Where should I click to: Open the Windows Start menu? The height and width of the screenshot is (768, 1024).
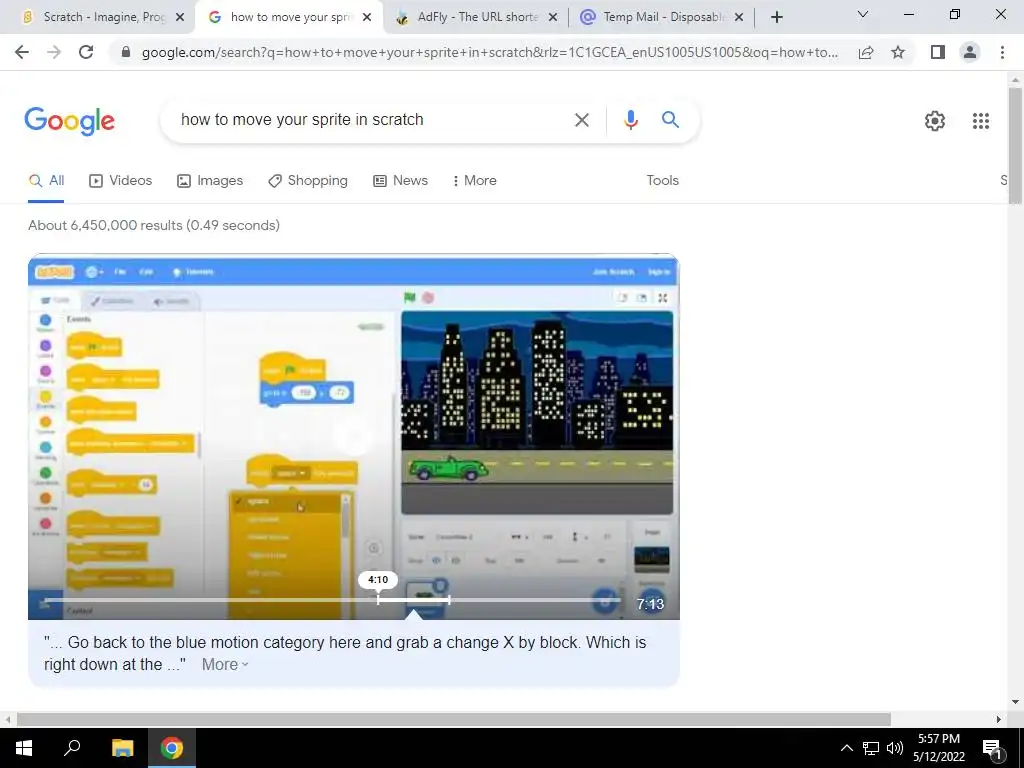coord(24,748)
